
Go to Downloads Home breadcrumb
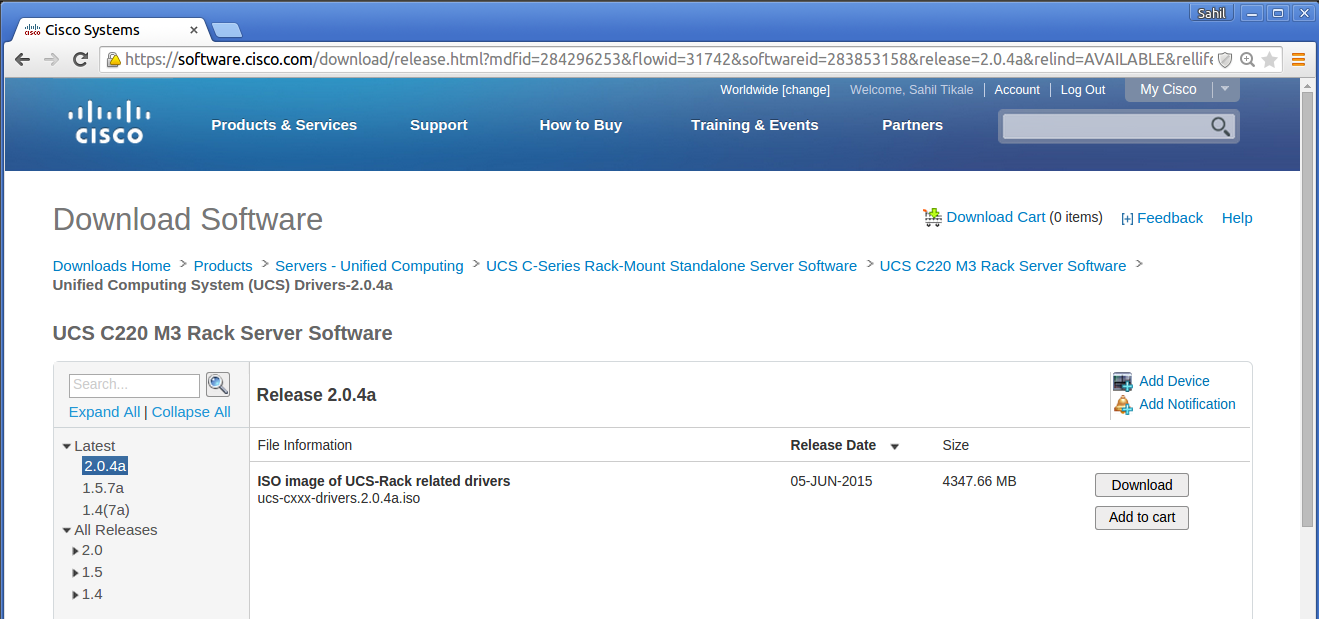(112, 266)
